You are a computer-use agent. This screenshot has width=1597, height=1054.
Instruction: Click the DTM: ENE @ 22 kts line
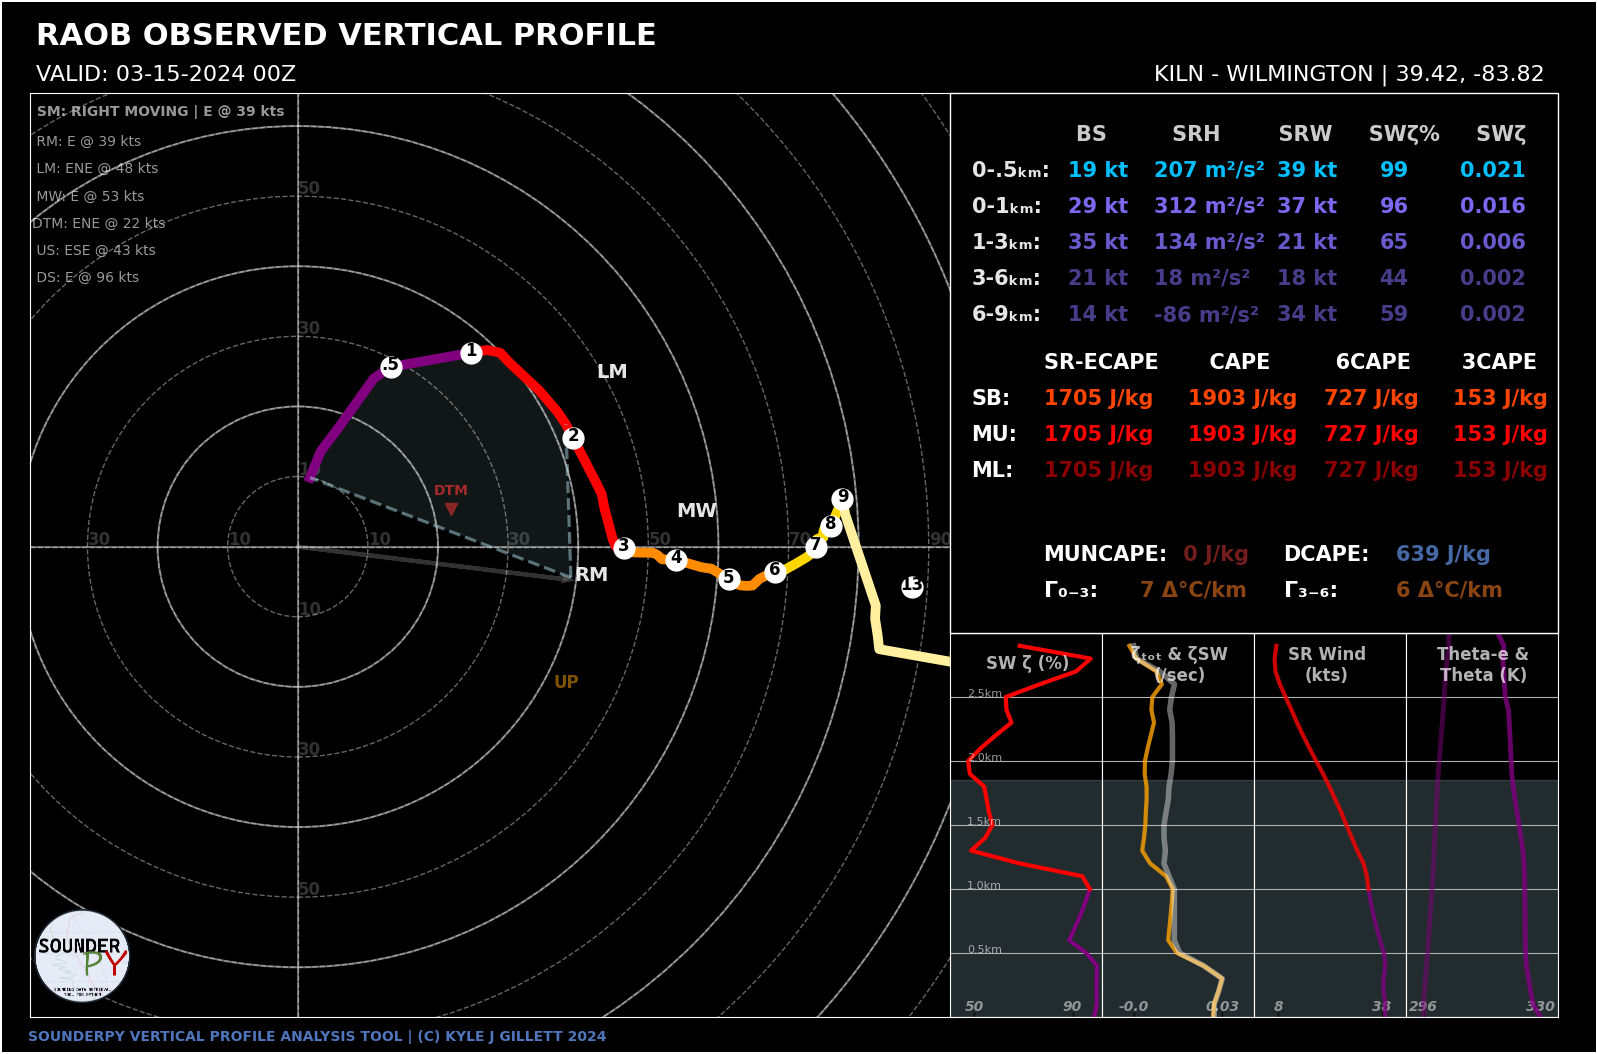coord(99,223)
